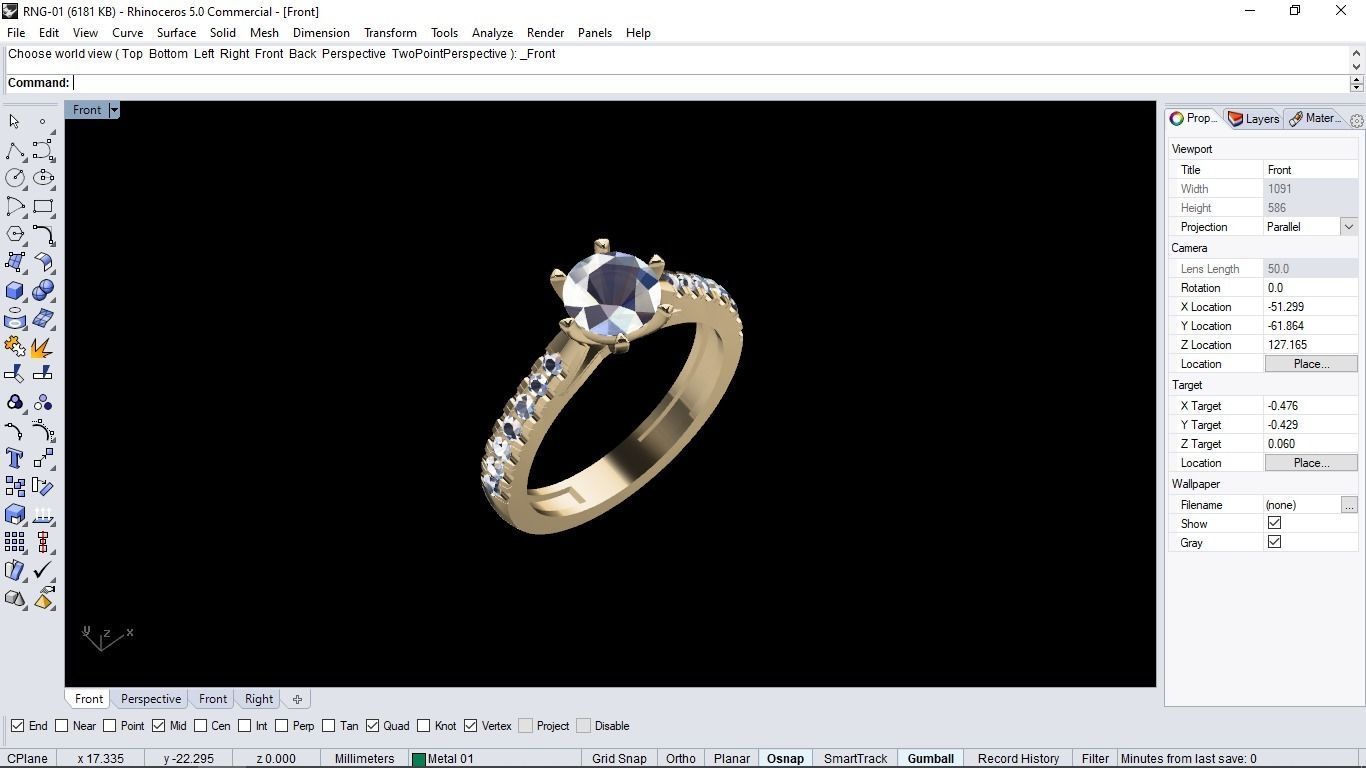Open the Surface menu
Image resolution: width=1366 pixels, height=768 pixels.
click(x=176, y=33)
